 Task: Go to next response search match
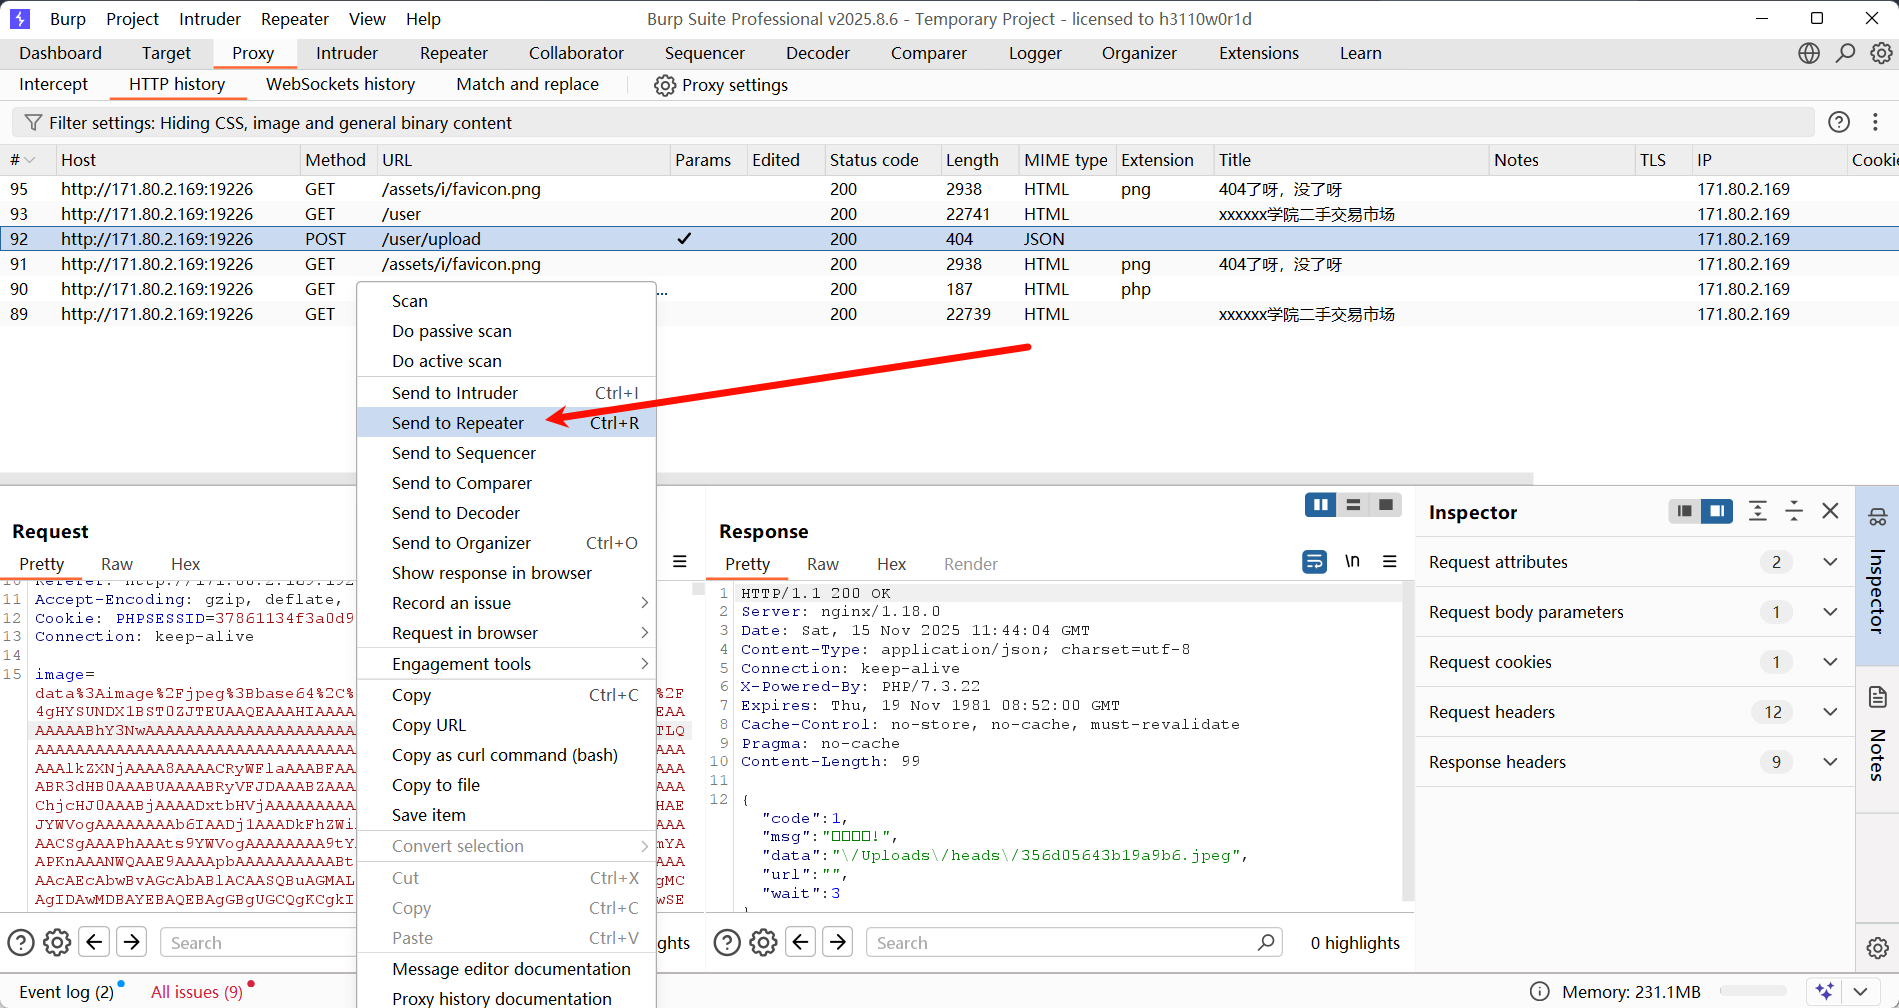pos(838,942)
